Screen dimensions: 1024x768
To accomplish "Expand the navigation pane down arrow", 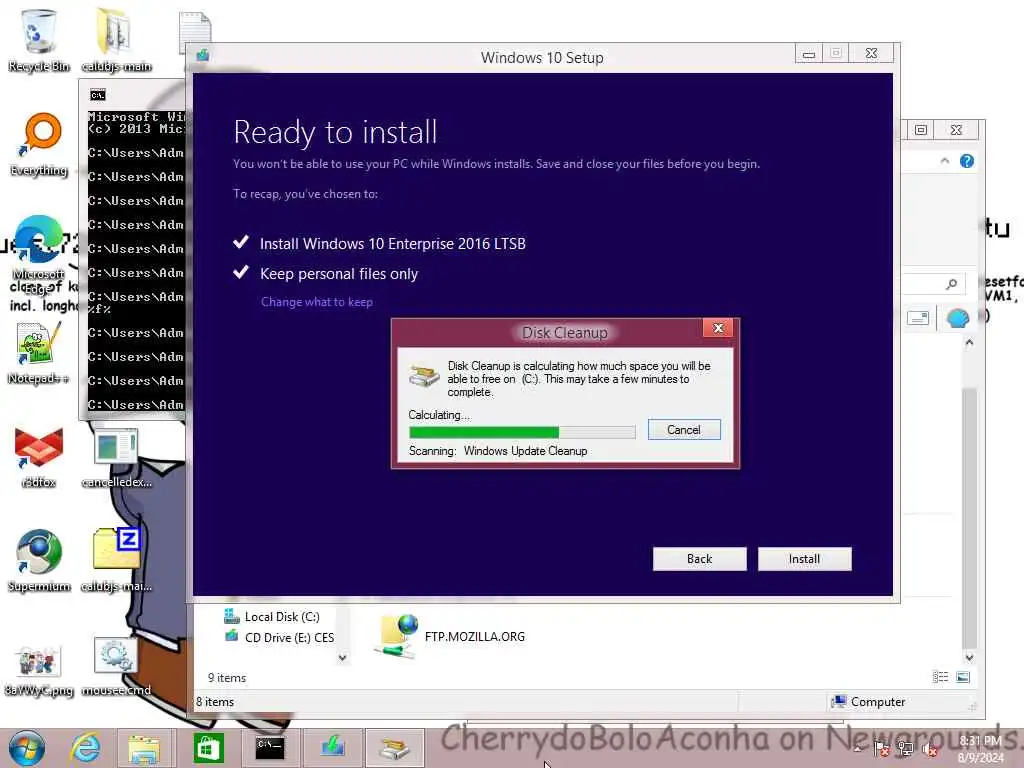I will point(342,658).
